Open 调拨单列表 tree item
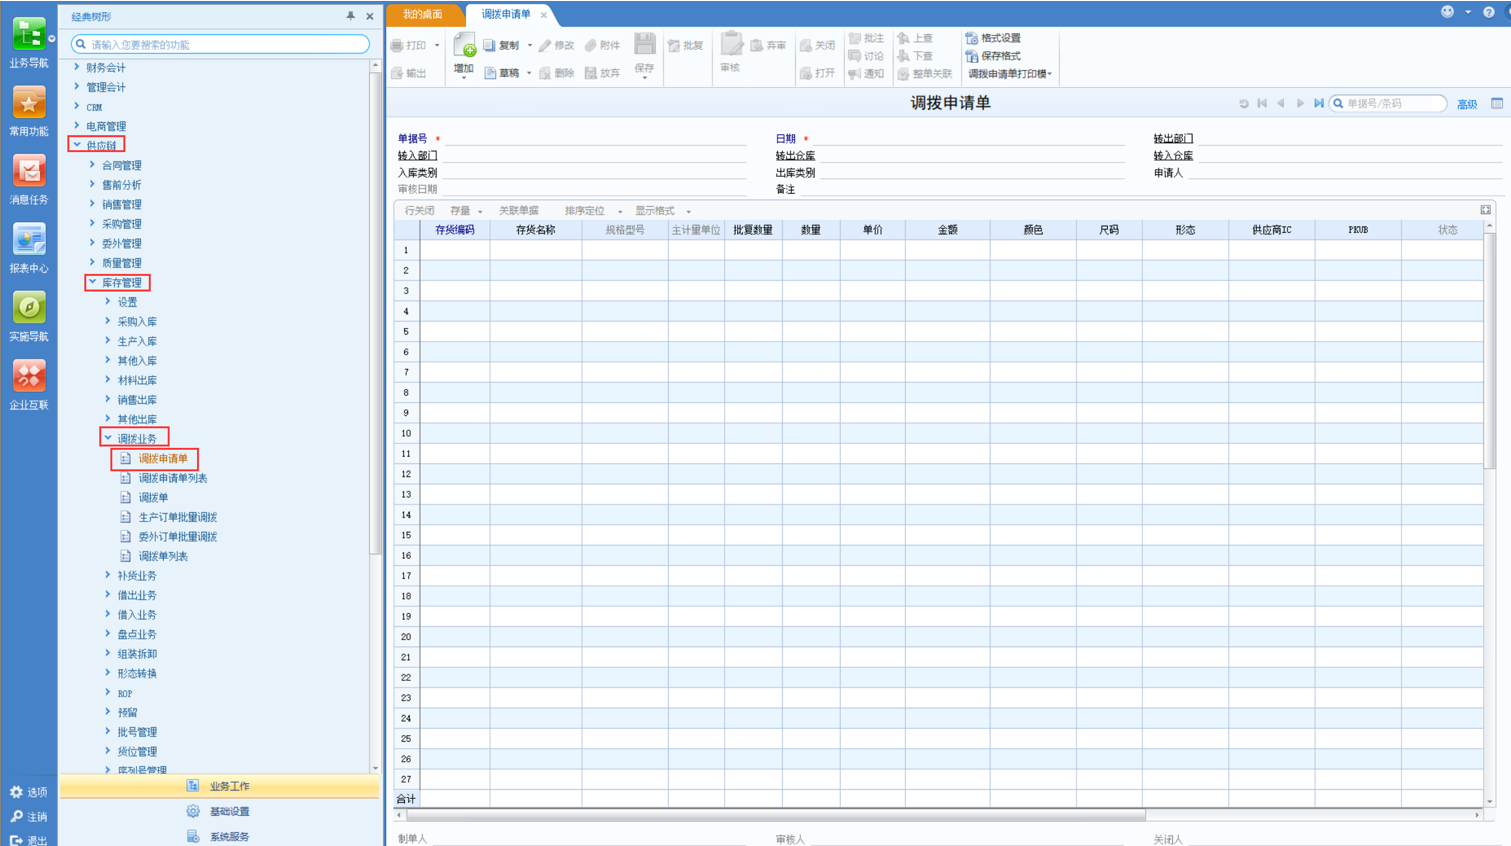This screenshot has width=1511, height=846. point(163,556)
